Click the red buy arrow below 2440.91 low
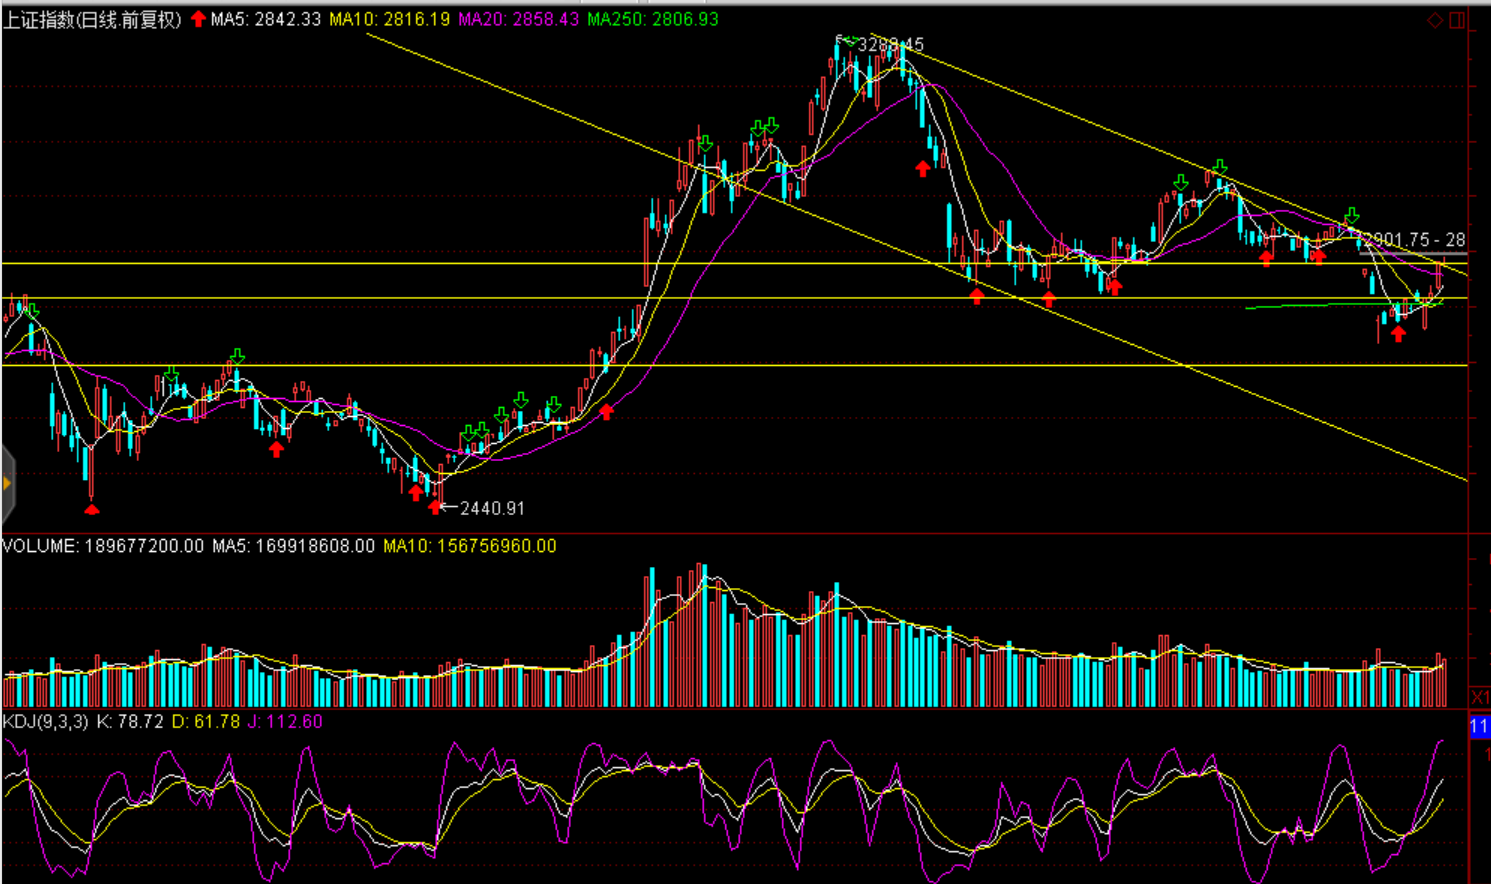The image size is (1491, 884). pos(435,507)
